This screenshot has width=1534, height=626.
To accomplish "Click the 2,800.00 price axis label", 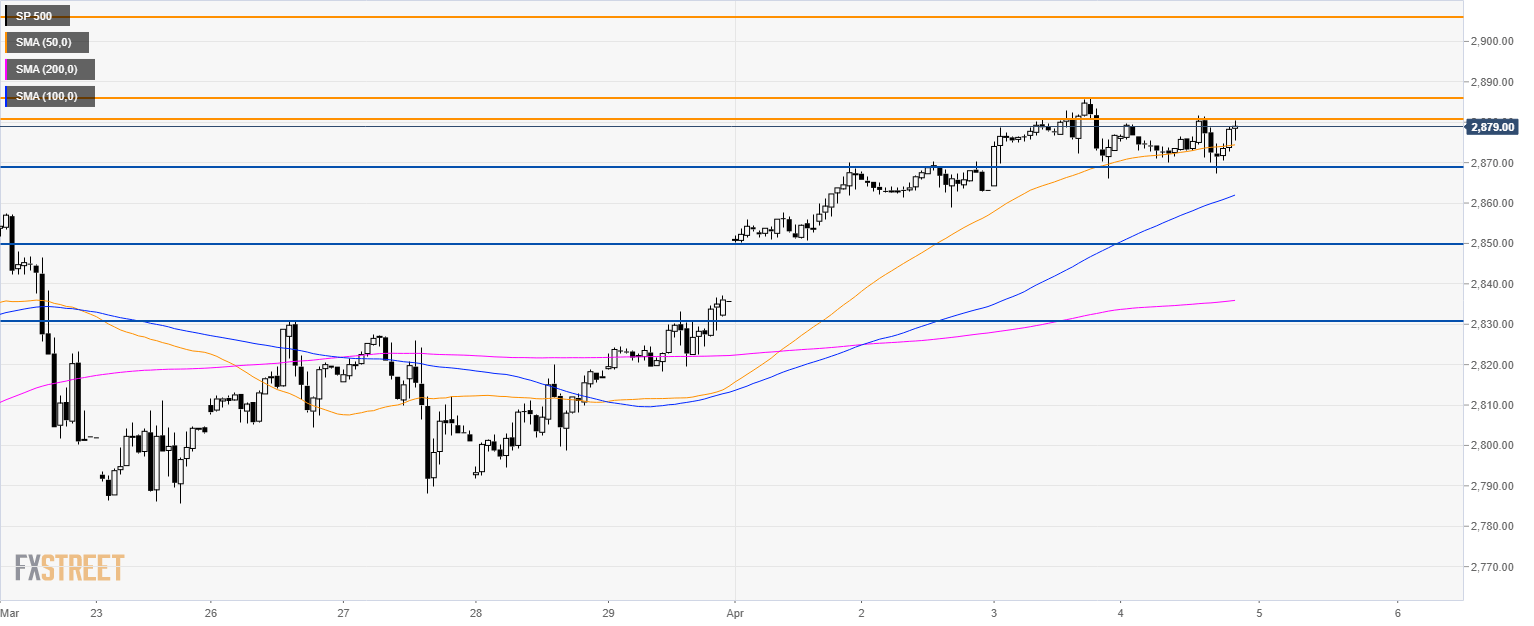I will (x=1491, y=446).
